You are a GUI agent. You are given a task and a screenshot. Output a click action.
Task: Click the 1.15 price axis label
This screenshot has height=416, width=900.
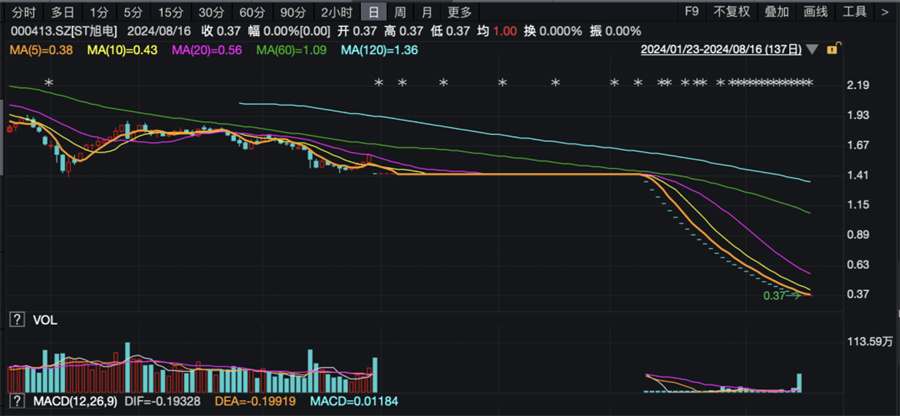click(858, 205)
